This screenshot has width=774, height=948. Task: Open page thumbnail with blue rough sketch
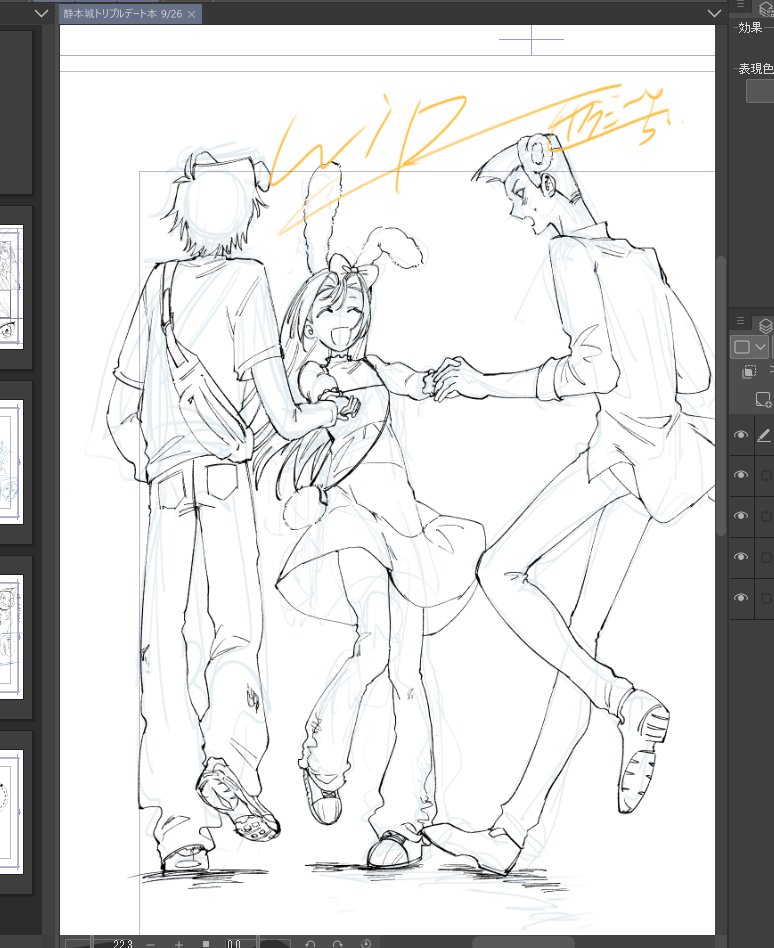point(11,462)
